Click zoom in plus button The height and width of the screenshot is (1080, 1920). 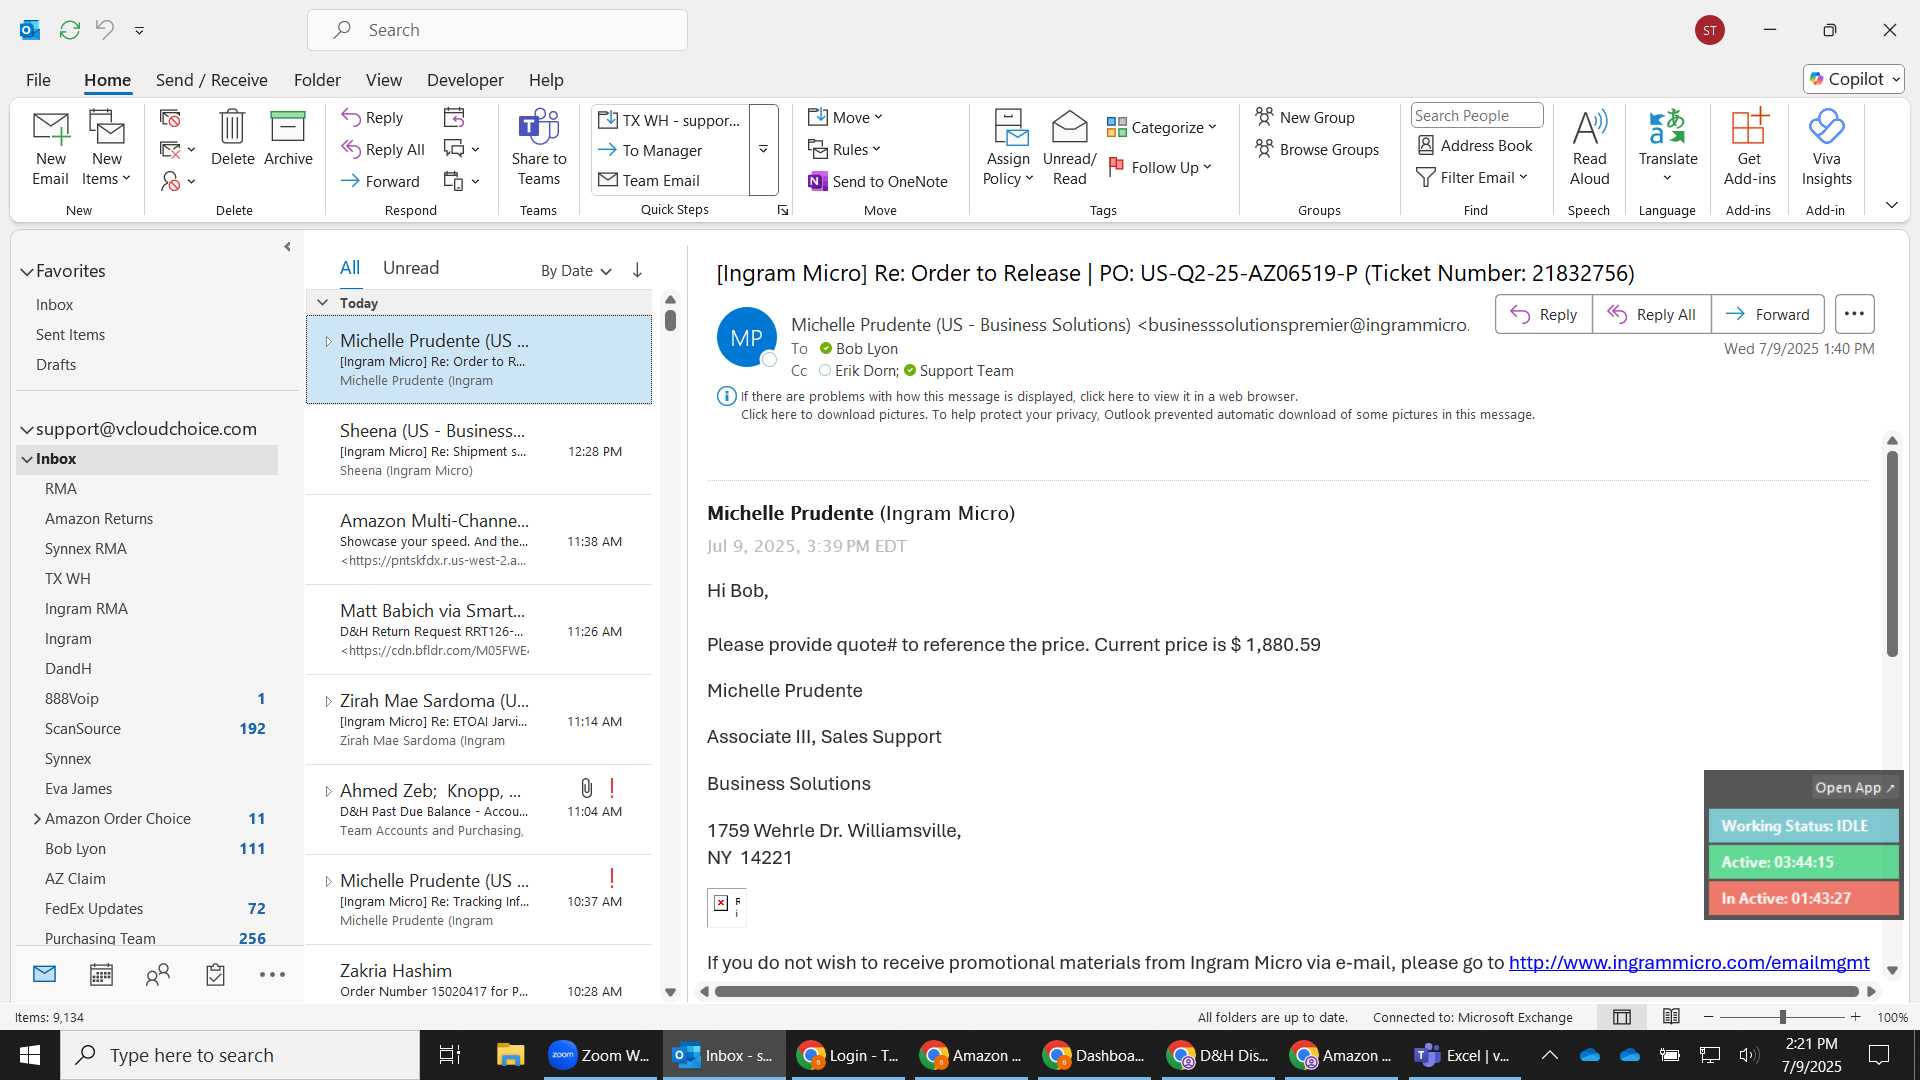click(1855, 1017)
